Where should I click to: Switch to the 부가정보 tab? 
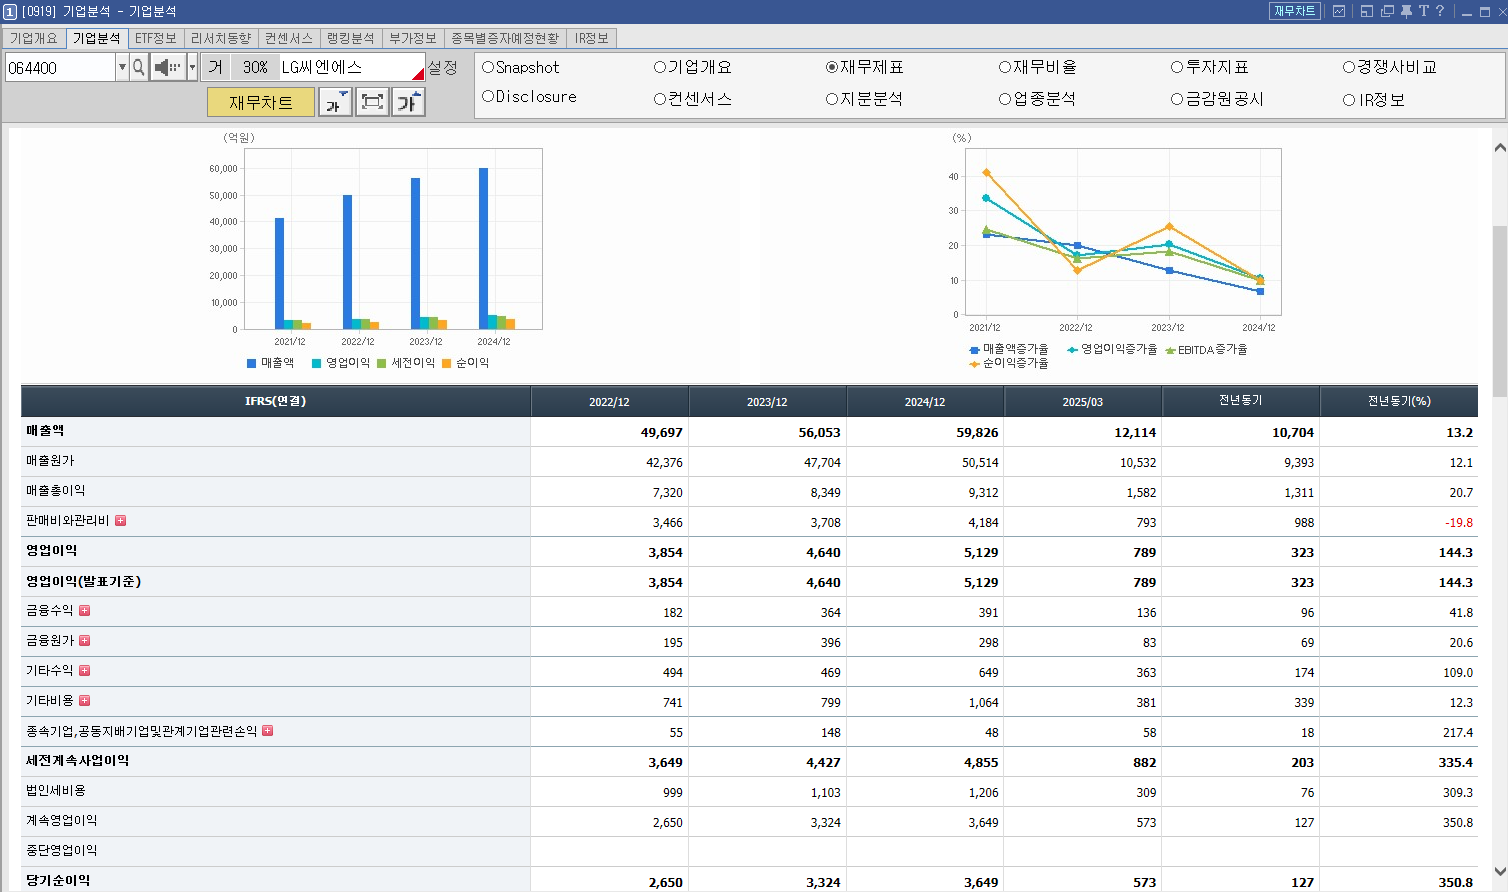[x=413, y=38]
